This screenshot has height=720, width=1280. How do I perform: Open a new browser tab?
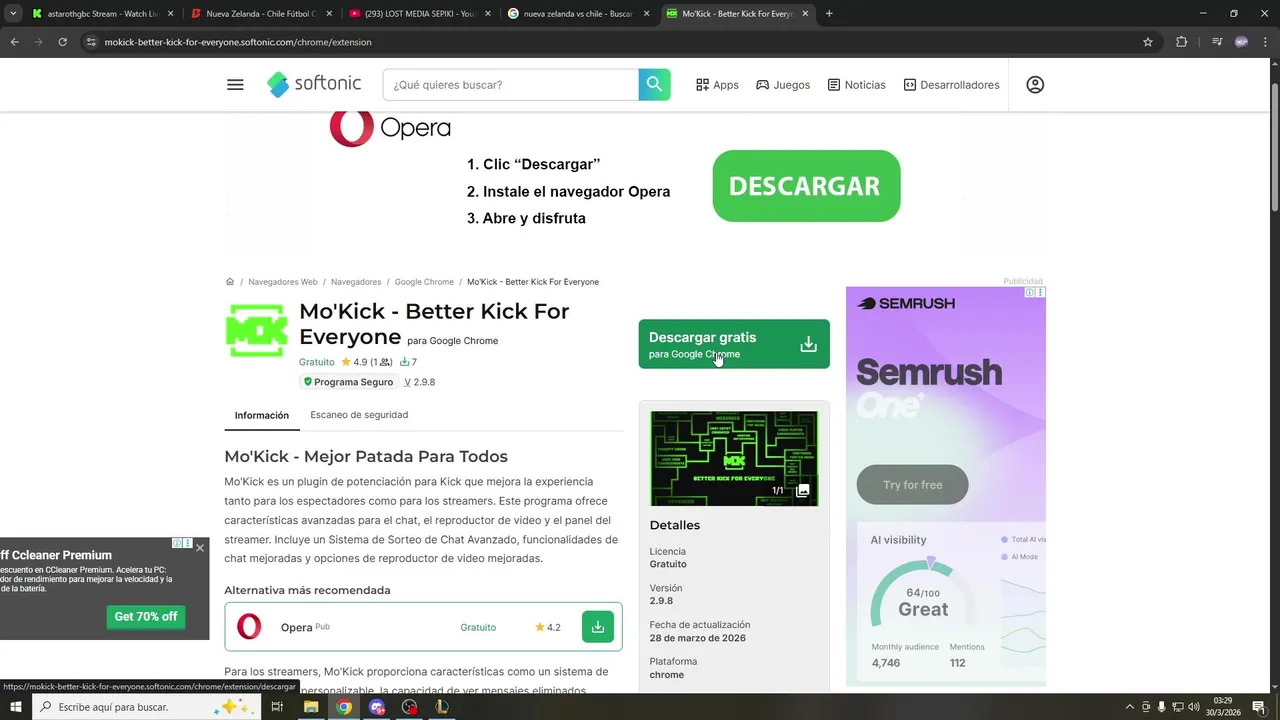(829, 14)
